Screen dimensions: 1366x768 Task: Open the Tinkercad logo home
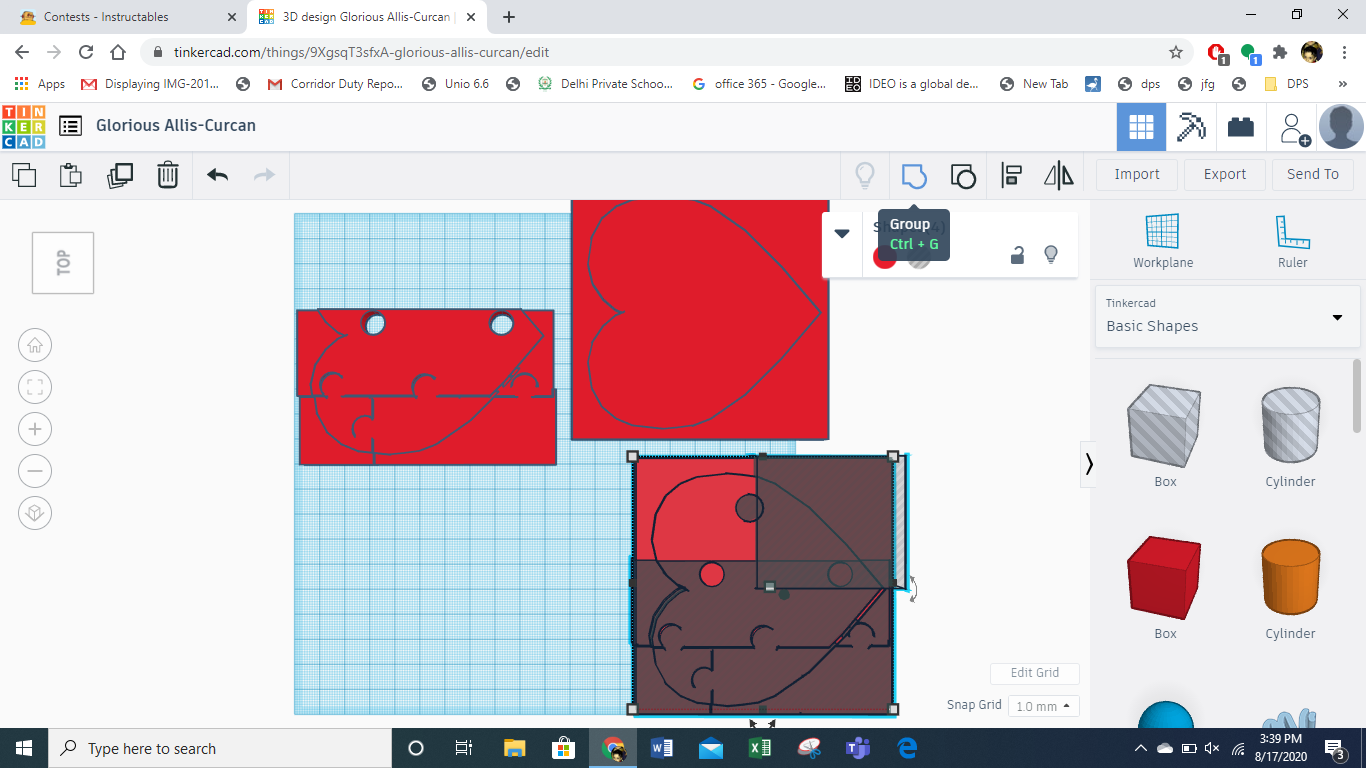click(24, 127)
